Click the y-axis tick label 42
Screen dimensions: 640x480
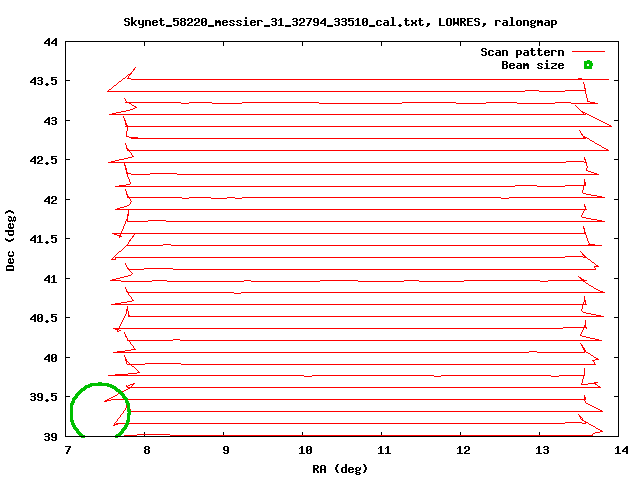click(51, 200)
